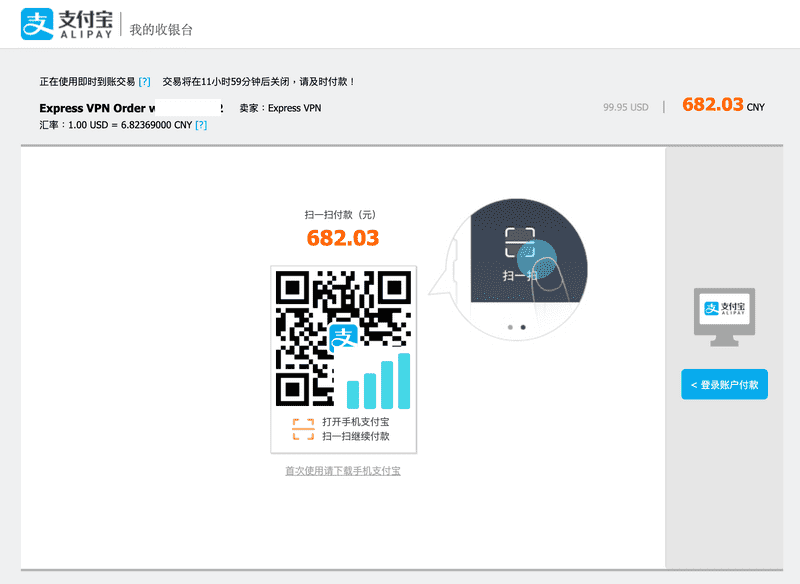Click the Express VPN Order title
800x584 pixels.
[131, 108]
